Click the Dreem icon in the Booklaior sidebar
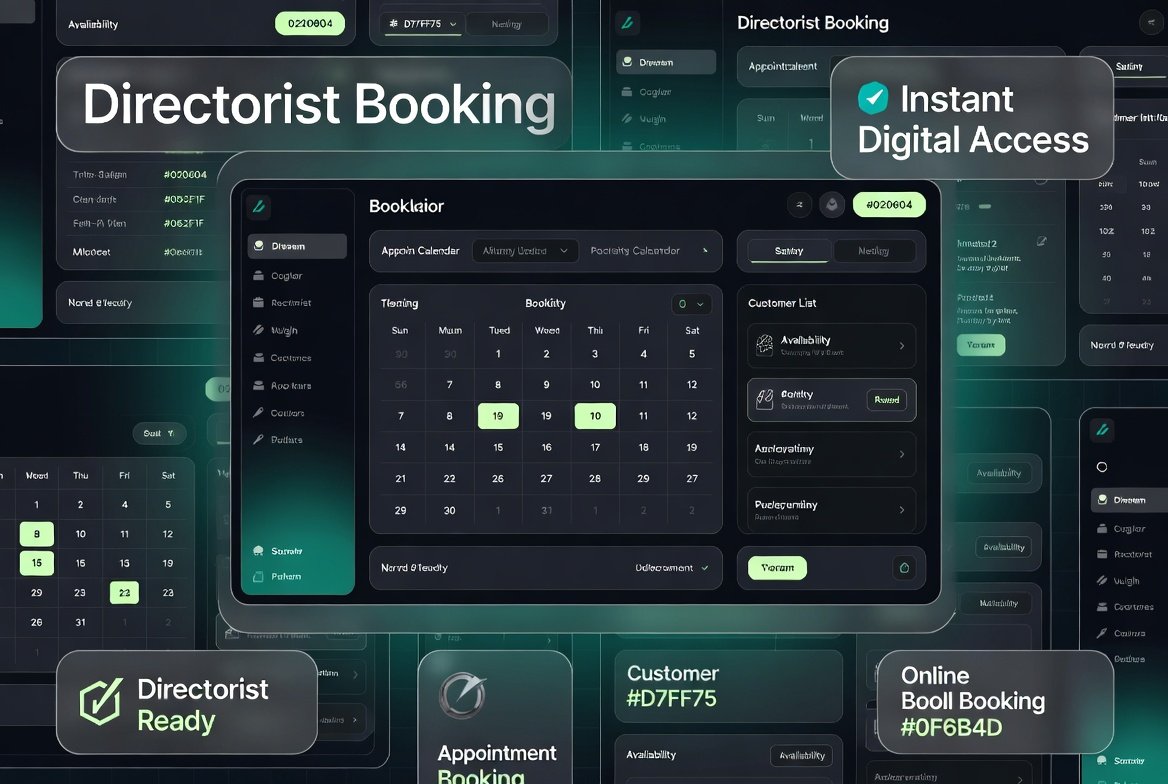 click(x=258, y=246)
